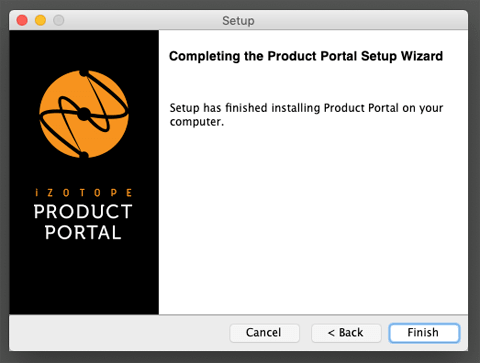Click the Setup window title text
This screenshot has height=363, width=480.
238,21
